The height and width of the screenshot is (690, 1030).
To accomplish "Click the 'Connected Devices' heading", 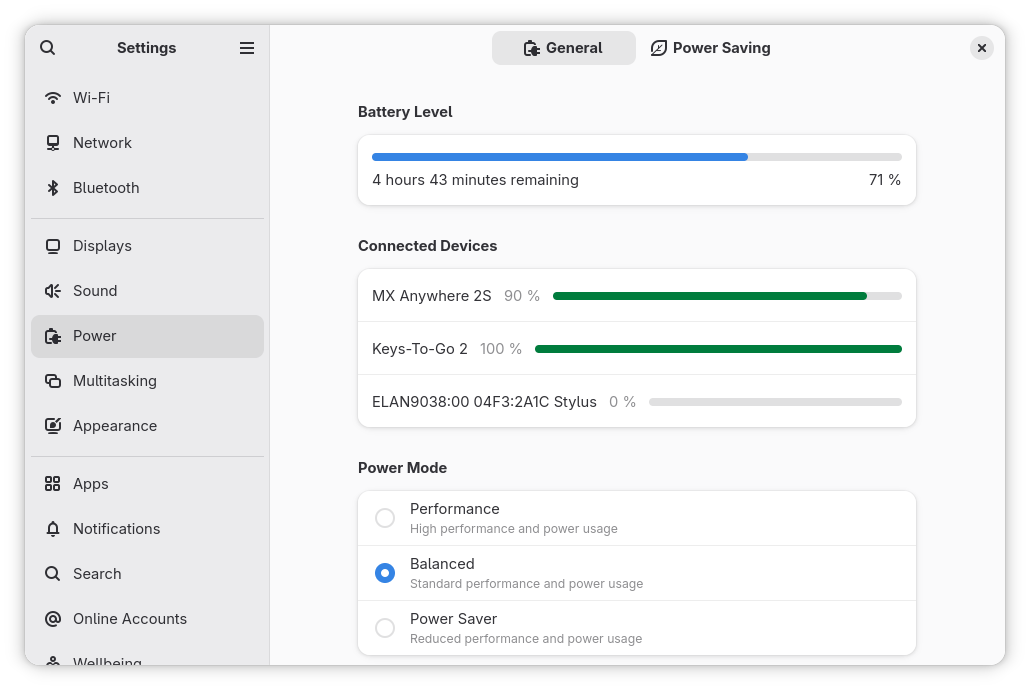I will 428,246.
